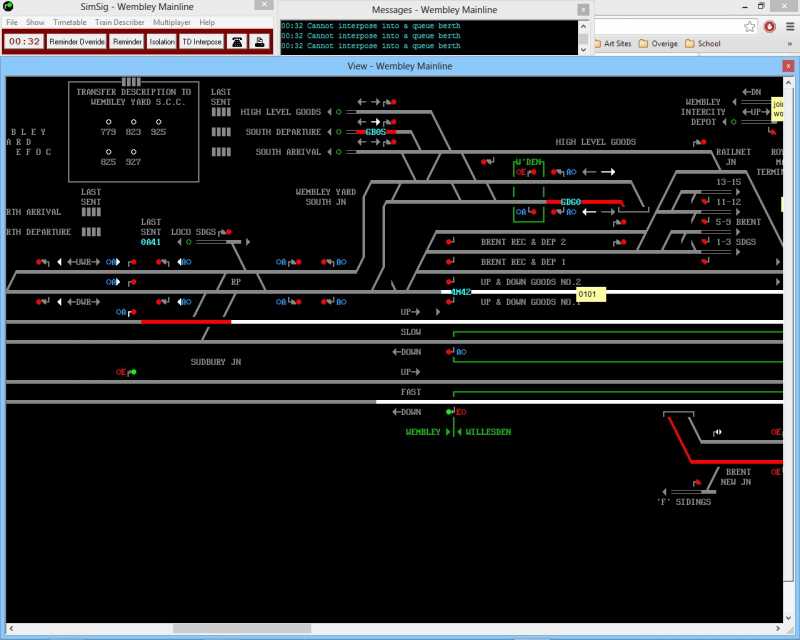Click the red EO marker on DOWN fast
The height and width of the screenshot is (640, 800).
[x=461, y=412]
